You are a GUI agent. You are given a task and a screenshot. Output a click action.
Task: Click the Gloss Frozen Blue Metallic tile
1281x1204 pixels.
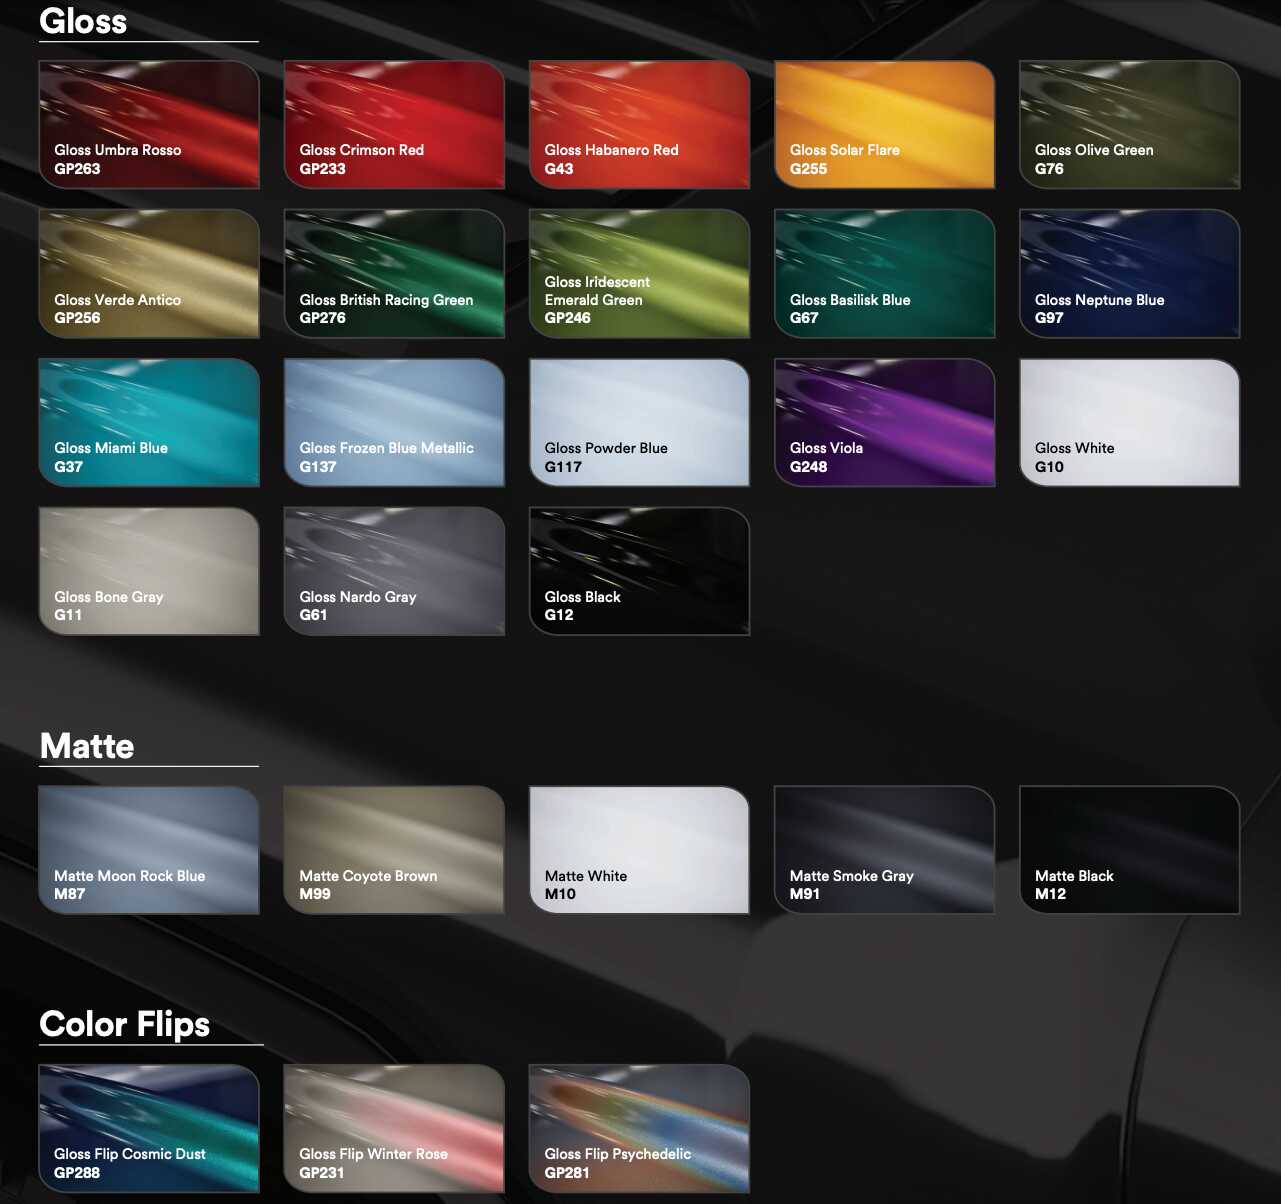tap(394, 422)
